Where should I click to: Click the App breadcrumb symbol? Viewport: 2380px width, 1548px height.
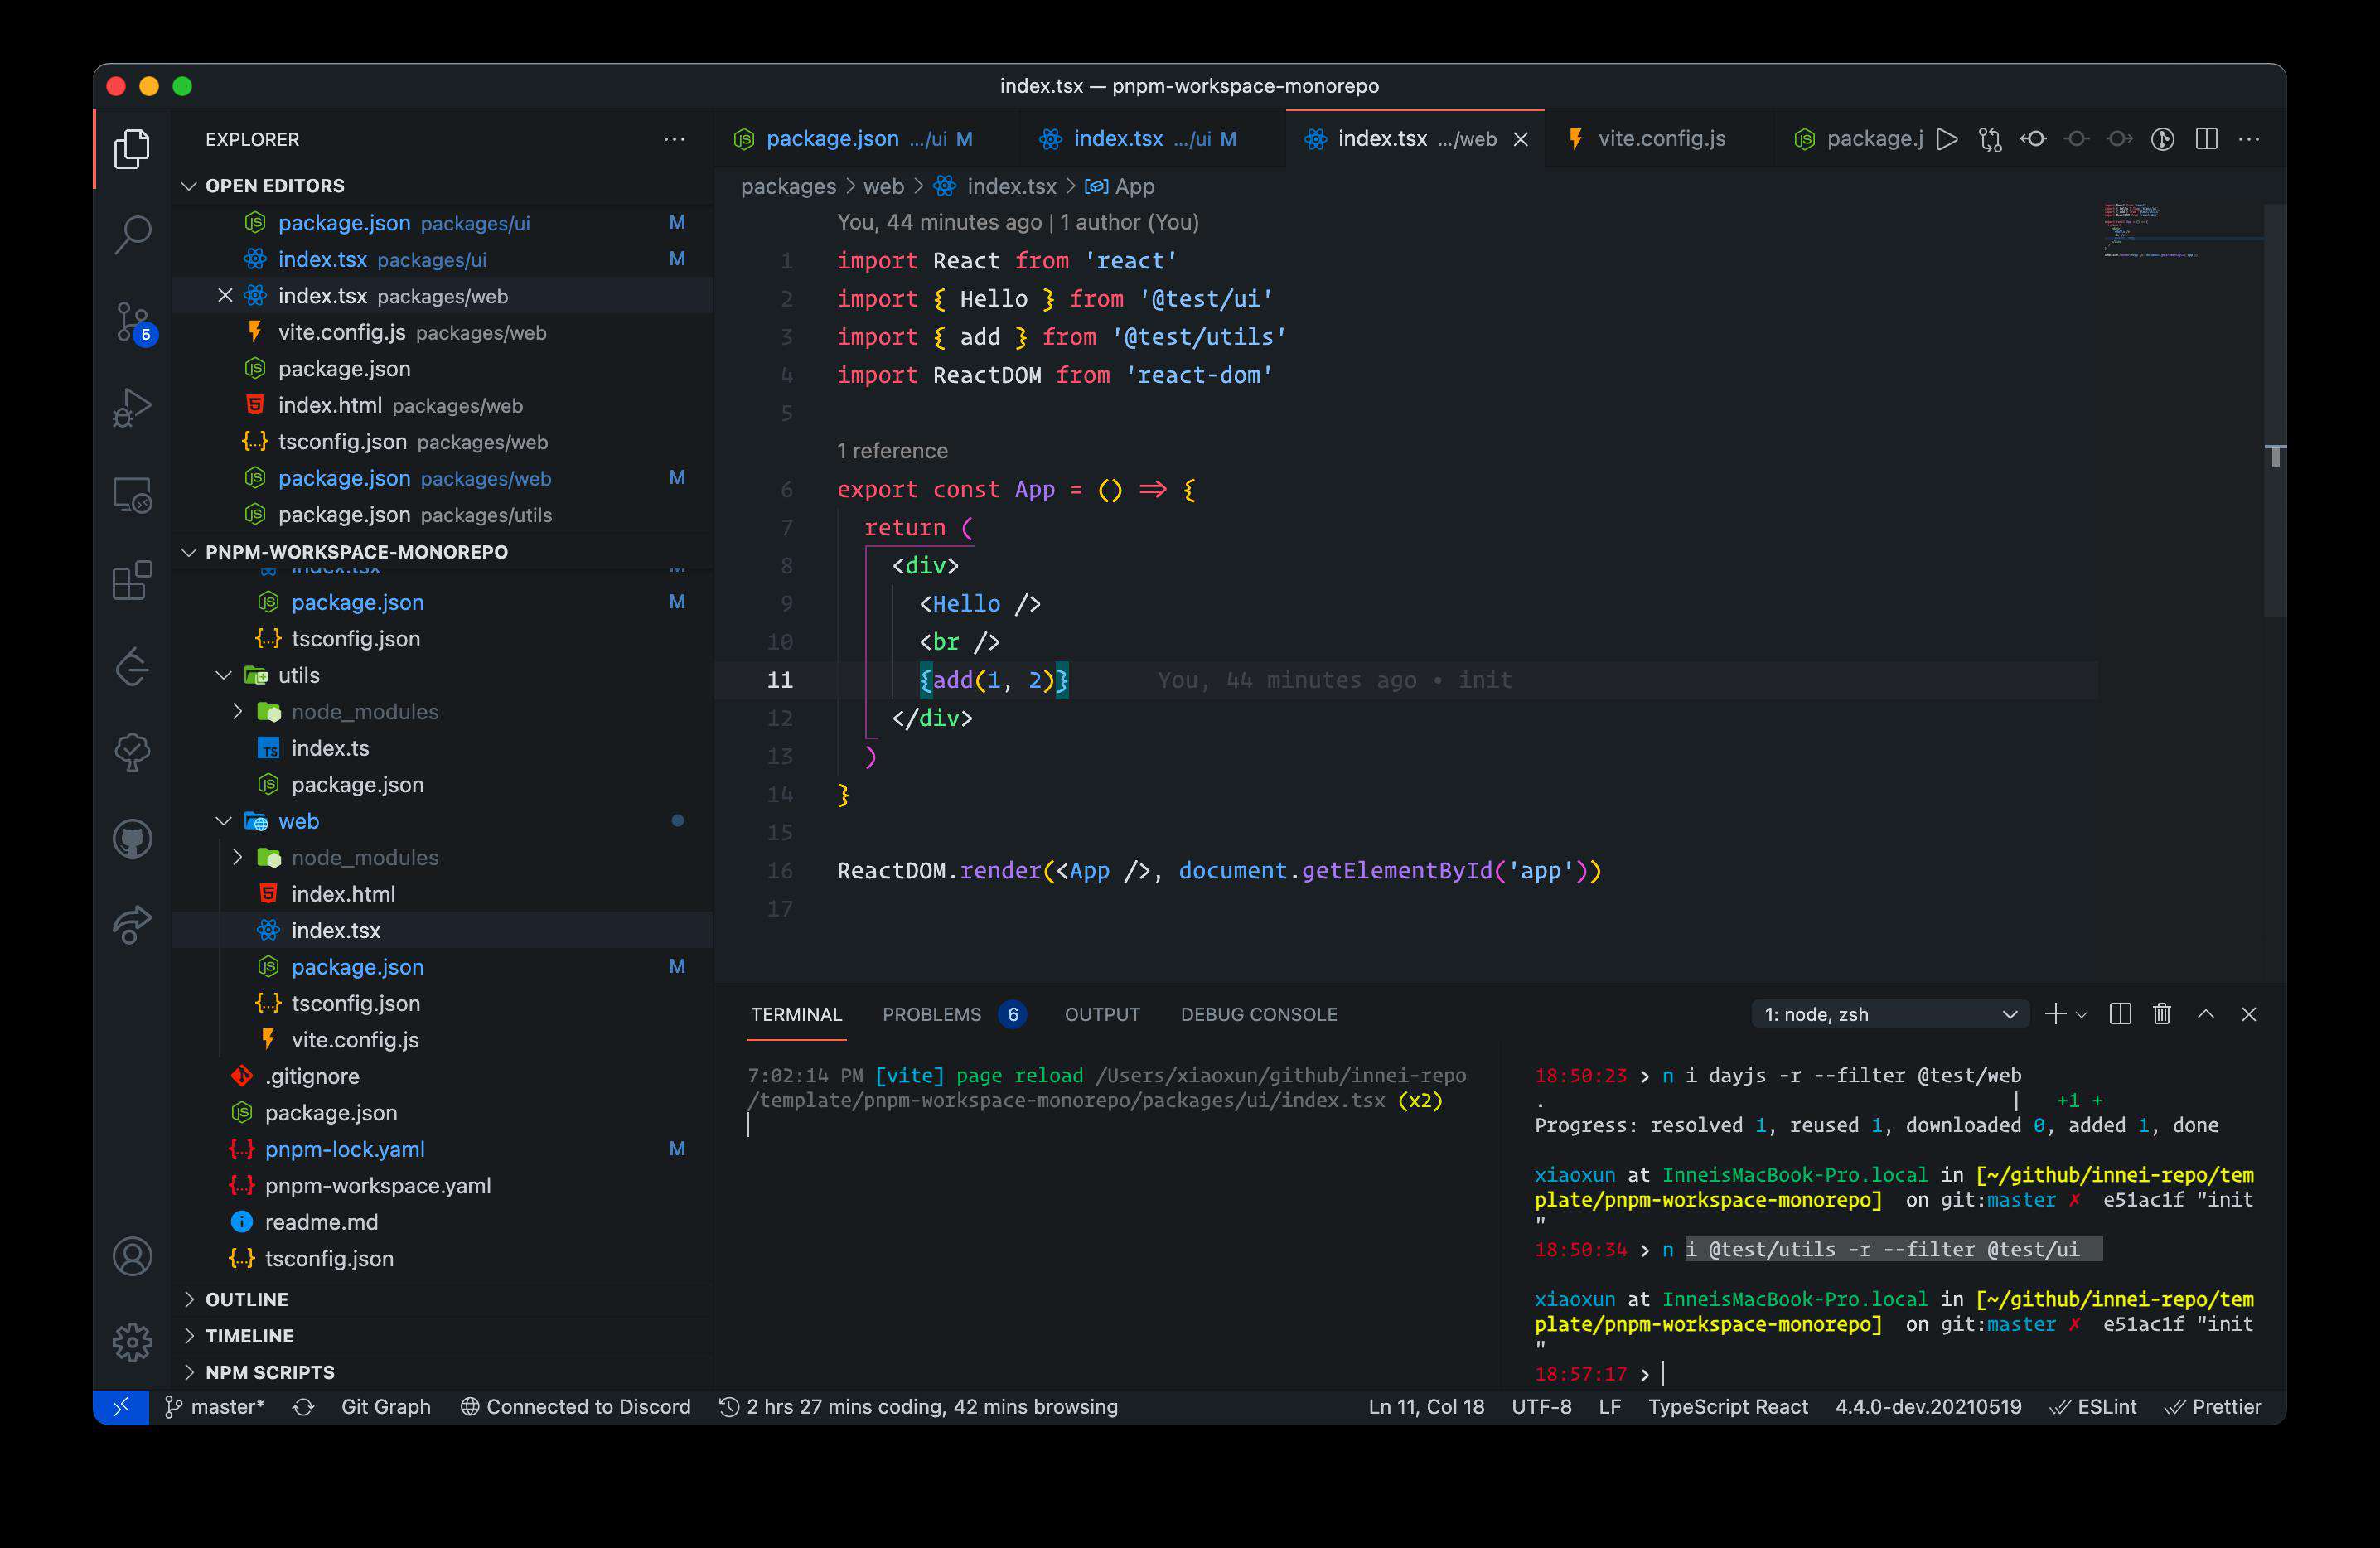point(1120,186)
